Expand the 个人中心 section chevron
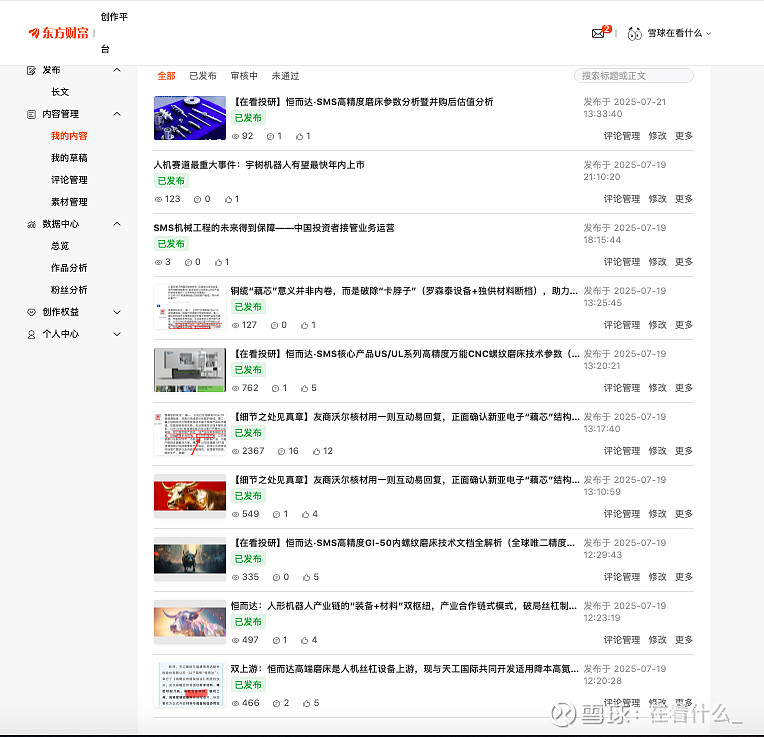Screen dimensions: 764x737 point(117,334)
